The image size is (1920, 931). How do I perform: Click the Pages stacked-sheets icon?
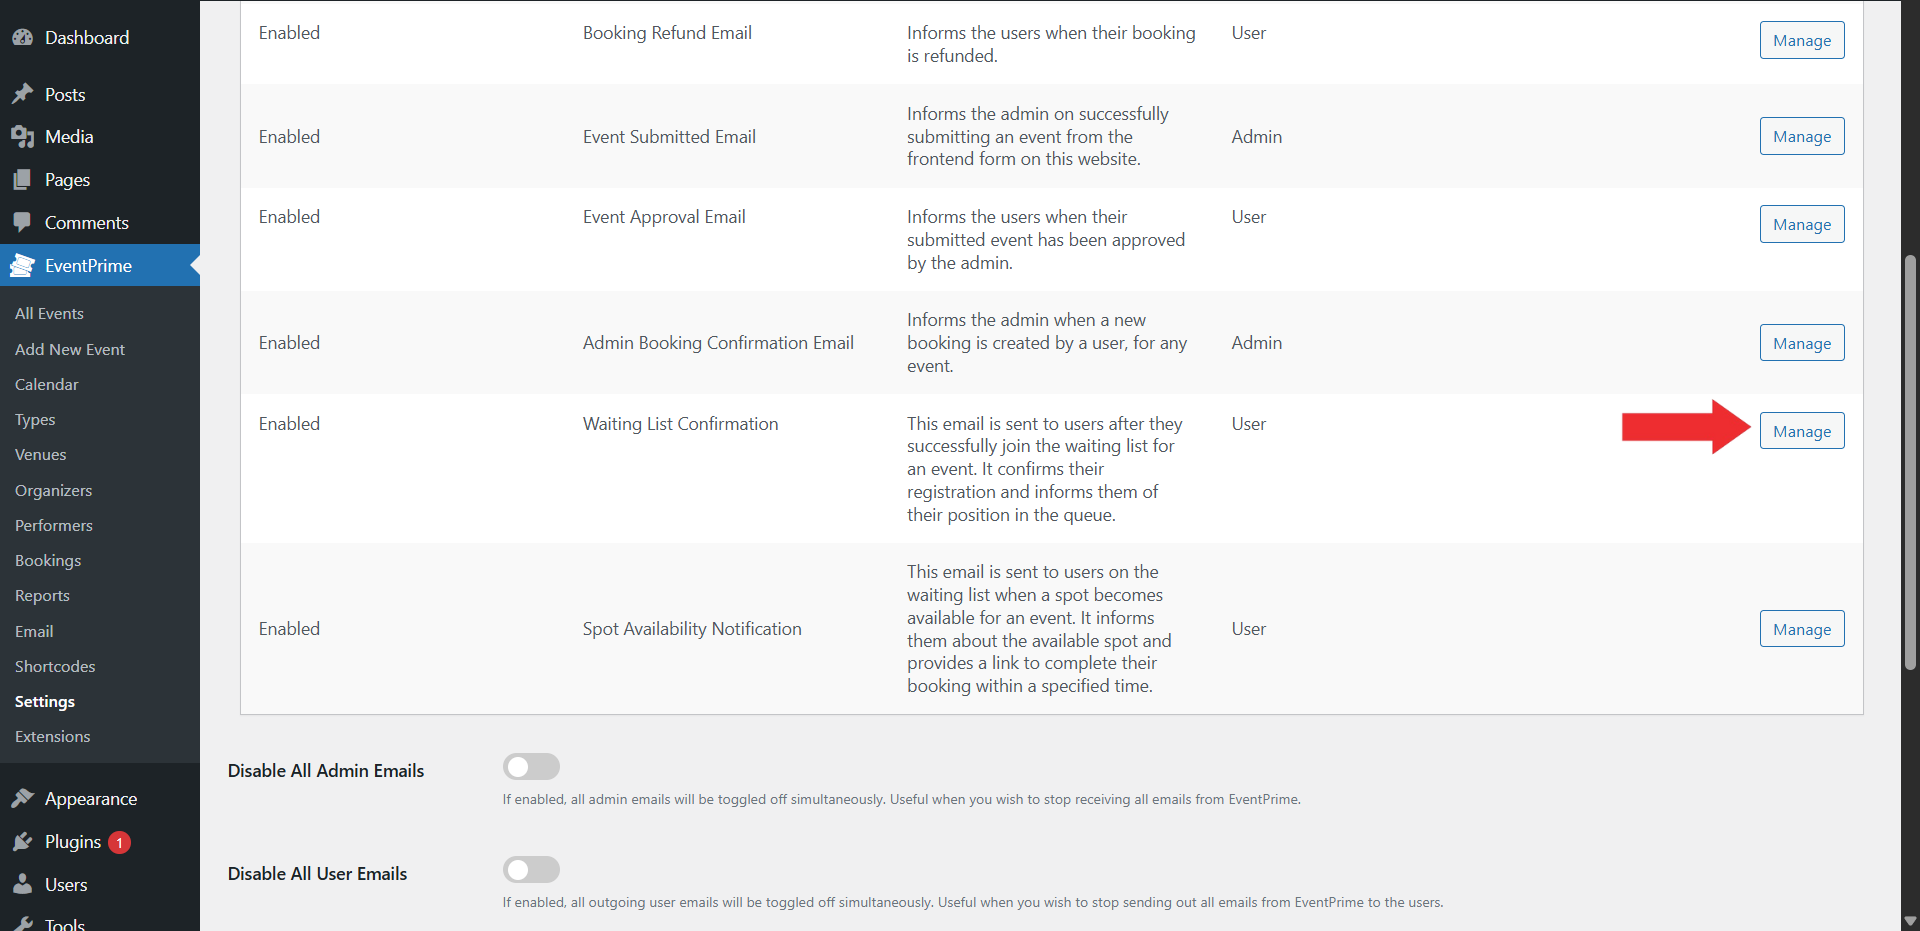[x=23, y=180]
